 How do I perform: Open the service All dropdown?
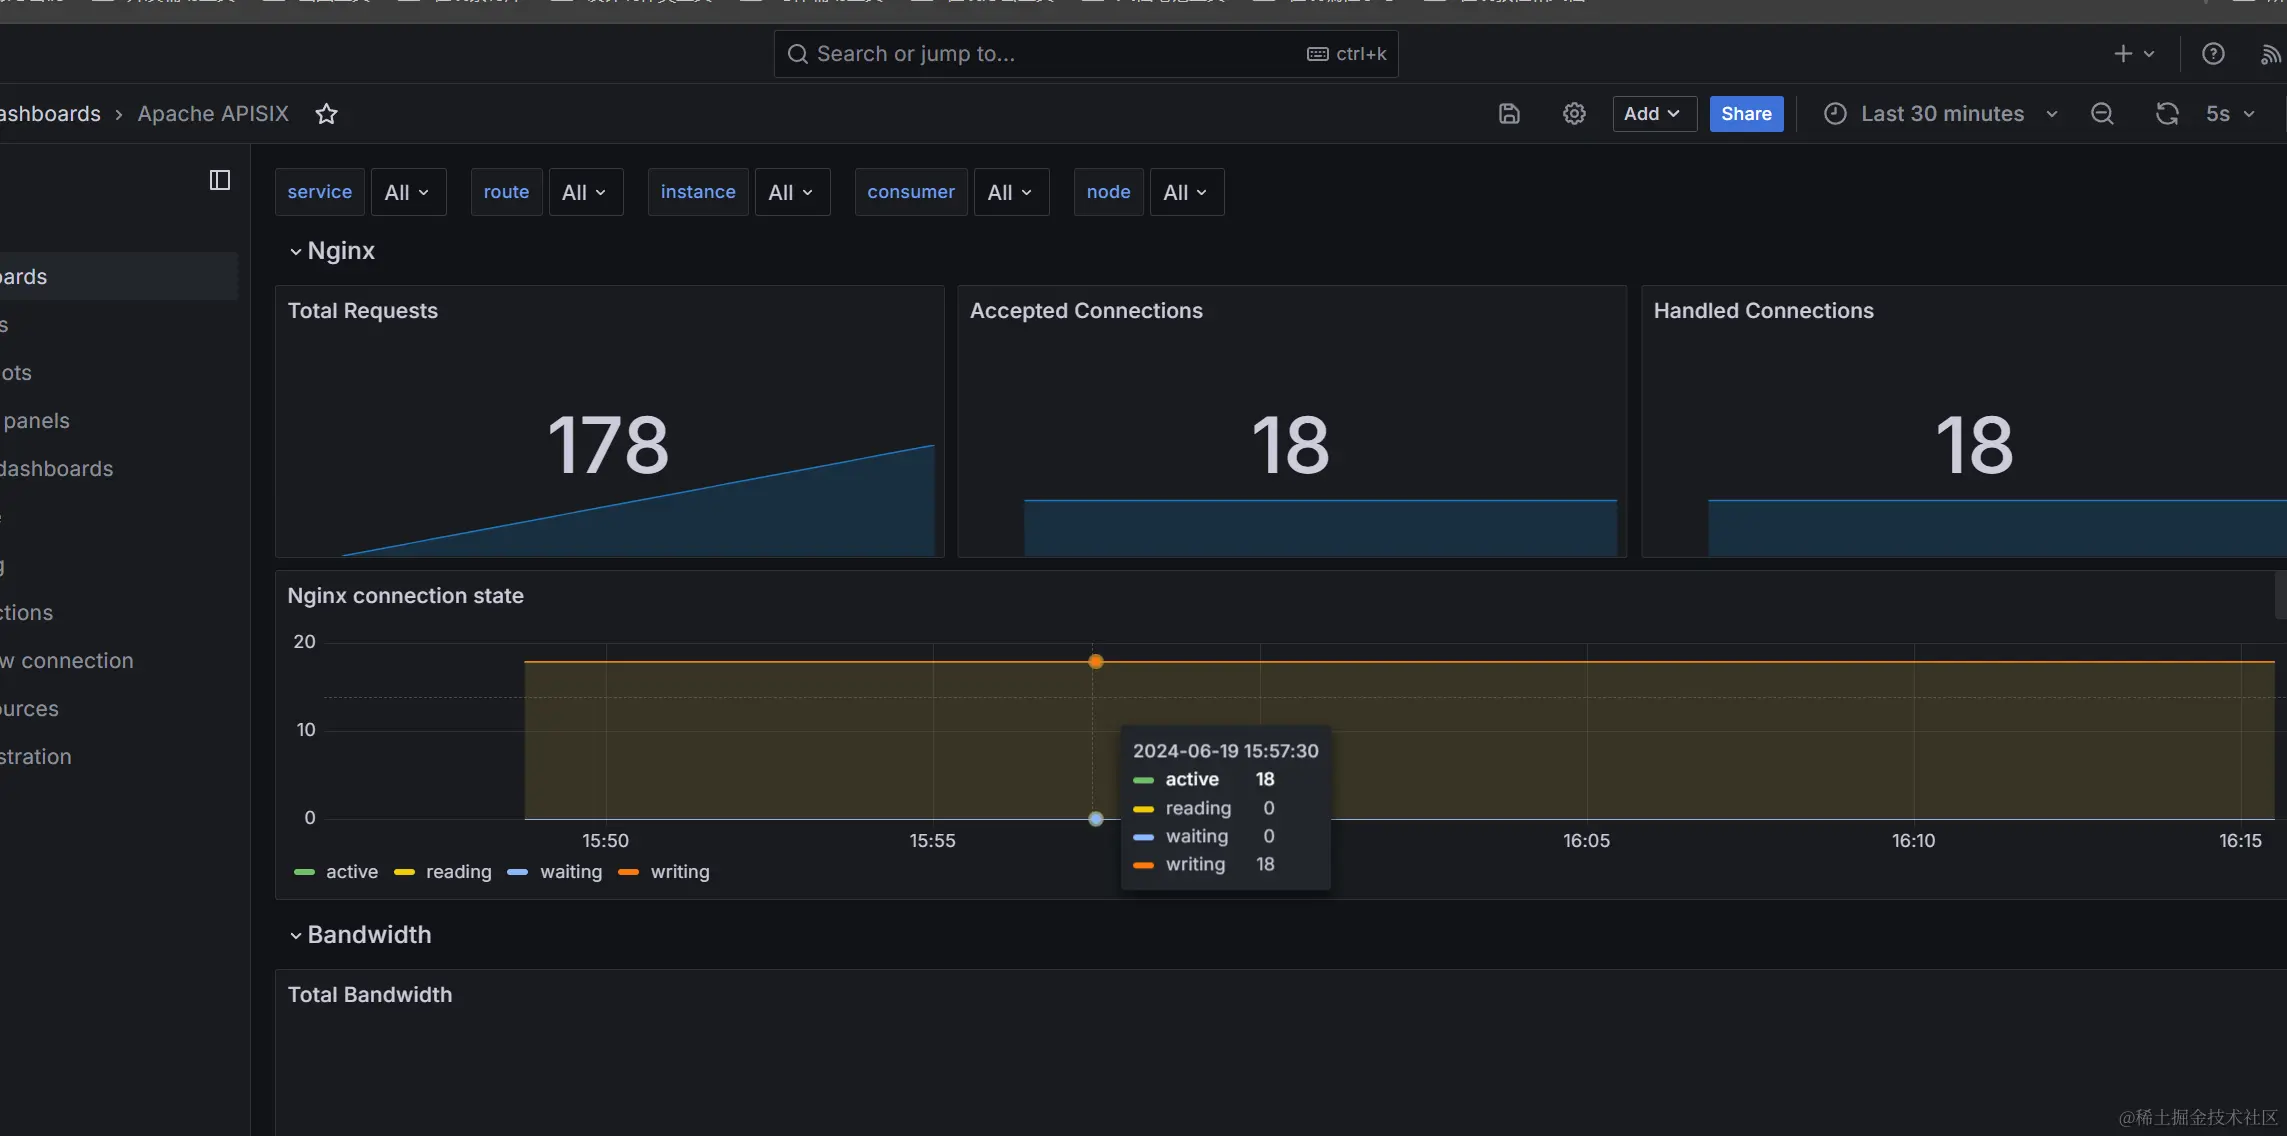click(408, 191)
